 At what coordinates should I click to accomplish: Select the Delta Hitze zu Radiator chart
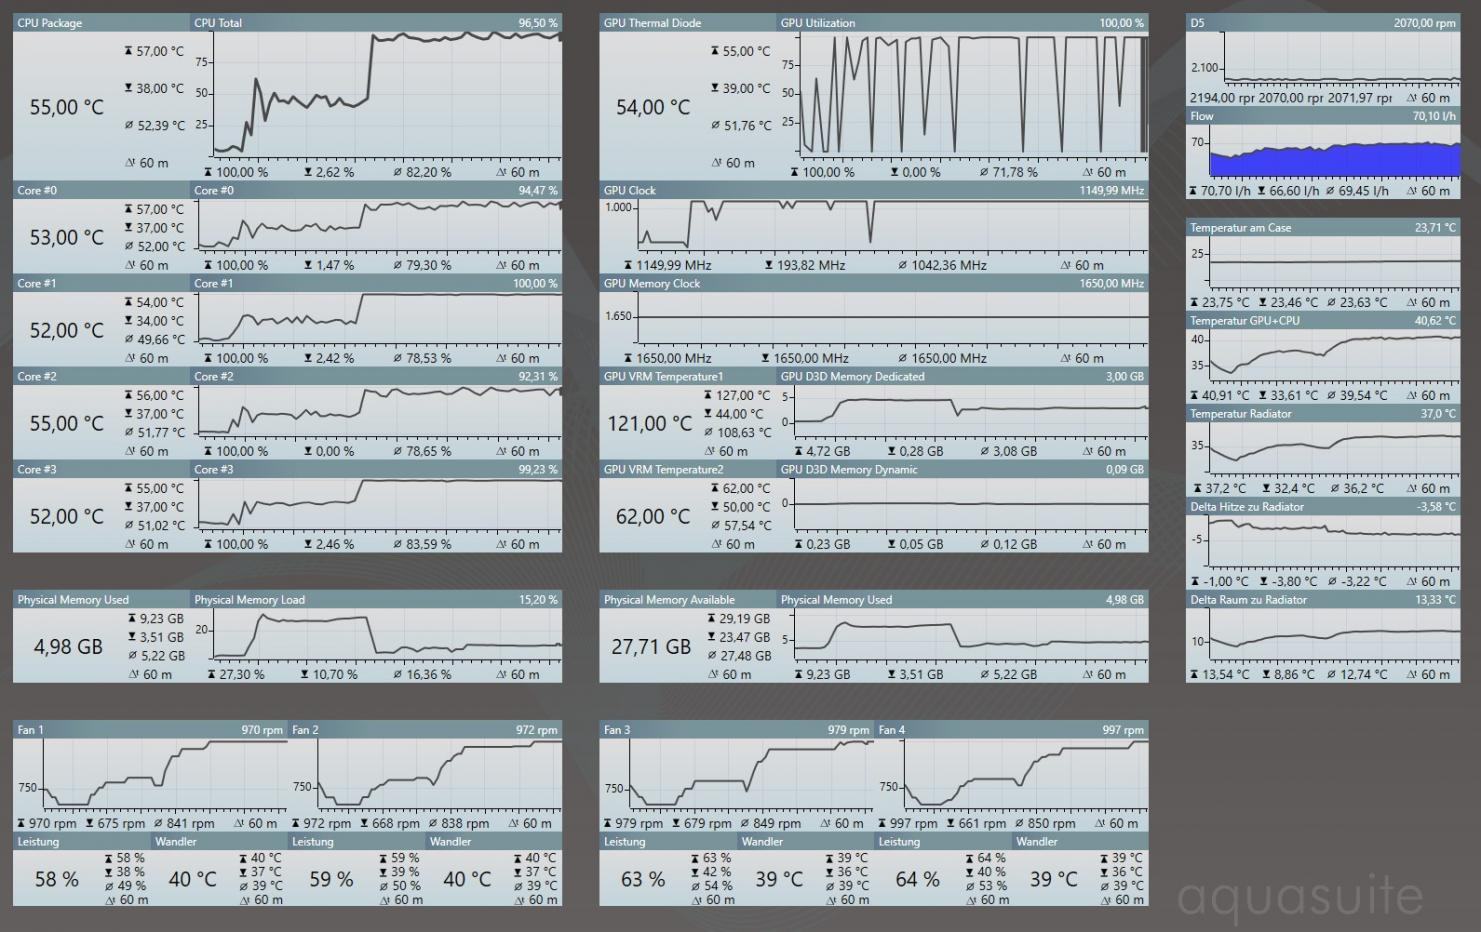(x=1335, y=543)
